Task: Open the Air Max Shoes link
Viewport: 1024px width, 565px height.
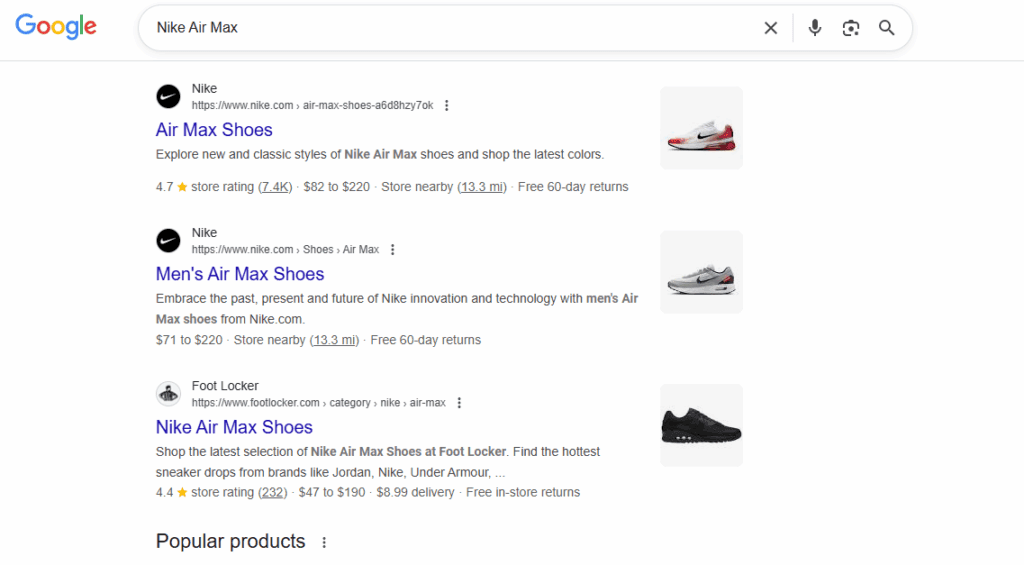Action: click(214, 129)
